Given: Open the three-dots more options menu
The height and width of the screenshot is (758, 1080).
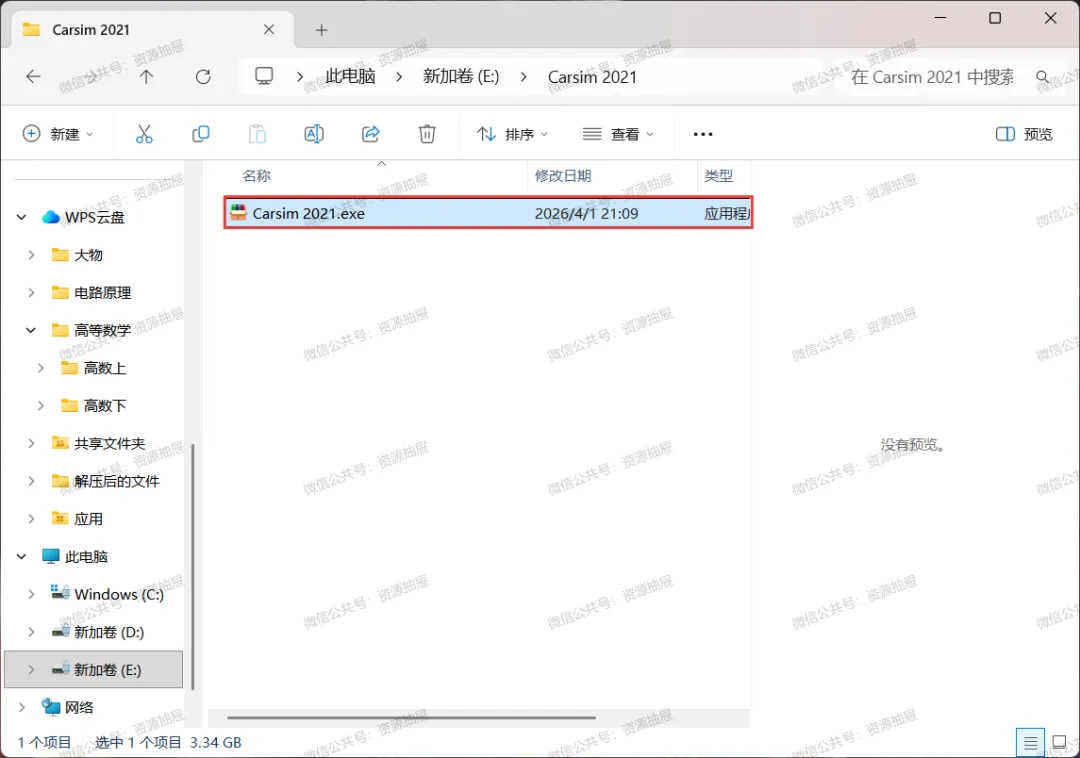Looking at the screenshot, I should point(703,134).
